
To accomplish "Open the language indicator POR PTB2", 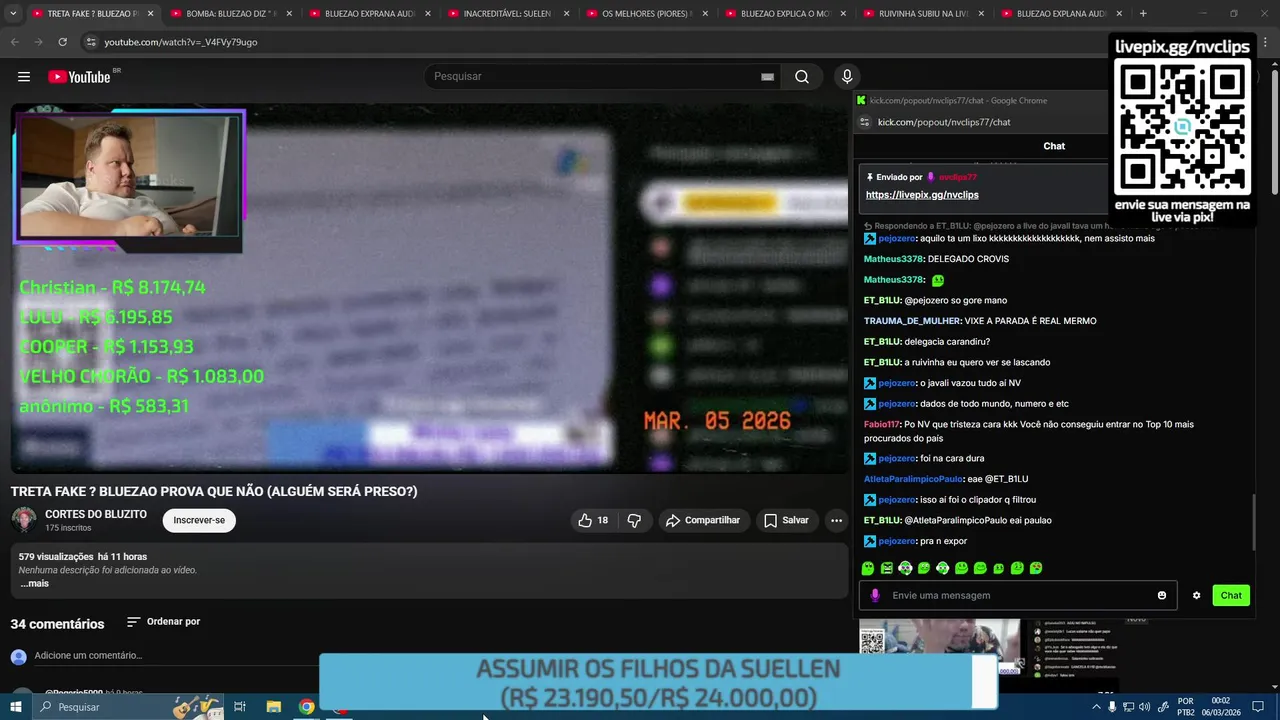I will [1186, 707].
